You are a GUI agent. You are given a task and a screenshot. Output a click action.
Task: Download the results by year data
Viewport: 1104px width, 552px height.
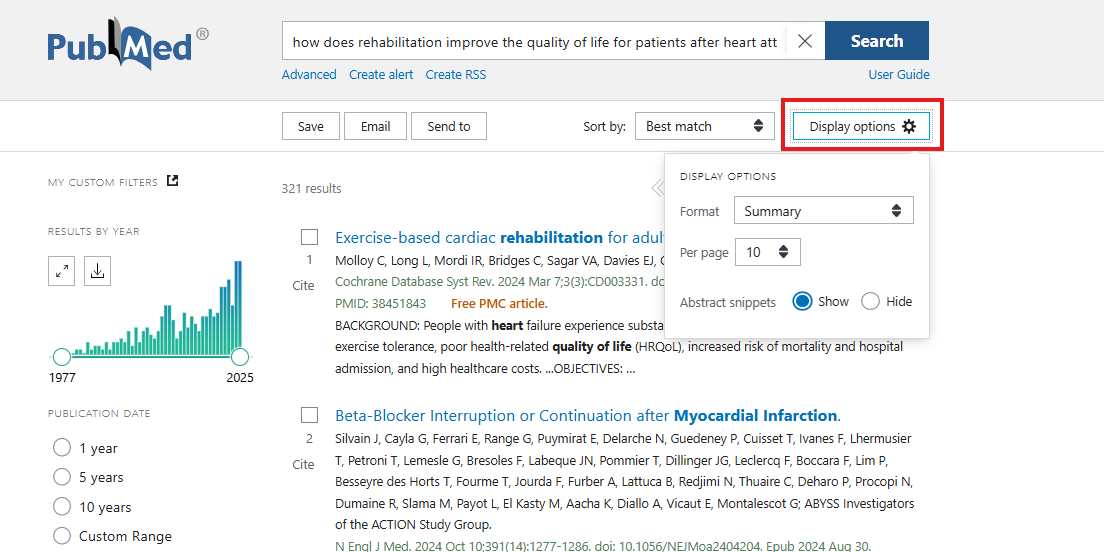(x=97, y=271)
